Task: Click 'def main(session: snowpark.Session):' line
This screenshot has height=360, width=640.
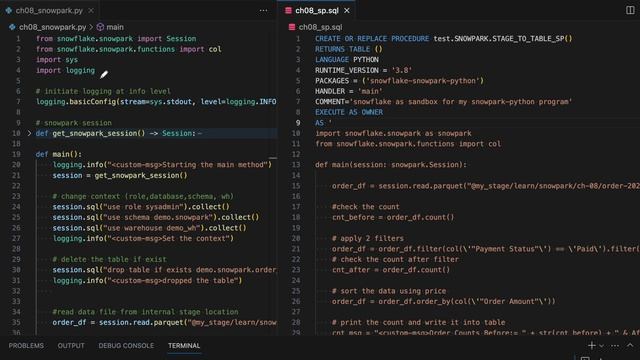Action: click(x=391, y=165)
